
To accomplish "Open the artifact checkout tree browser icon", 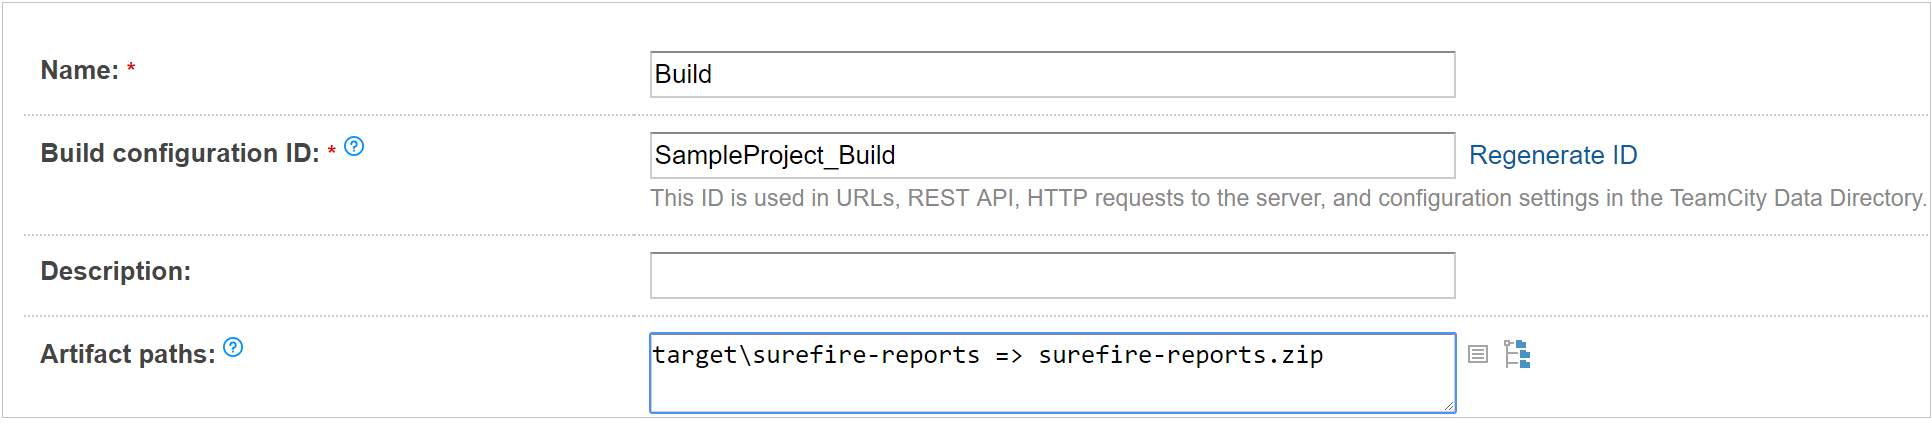I will [1517, 354].
